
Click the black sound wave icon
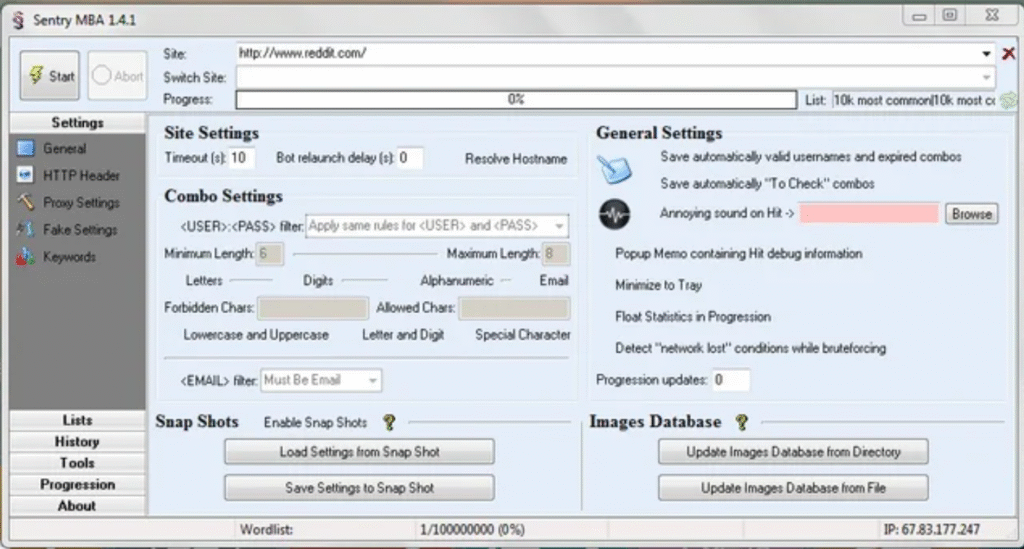tap(614, 214)
